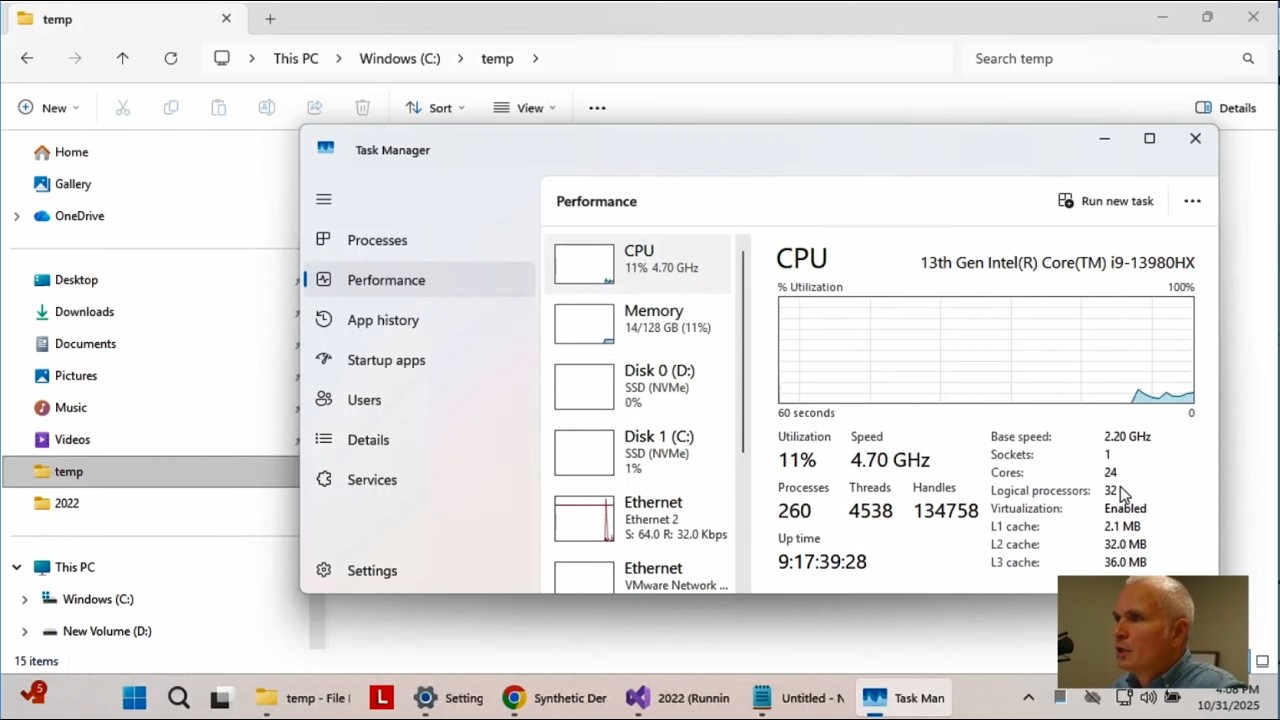
Task: Select VMware Network Ethernet entry
Action: click(x=640, y=576)
